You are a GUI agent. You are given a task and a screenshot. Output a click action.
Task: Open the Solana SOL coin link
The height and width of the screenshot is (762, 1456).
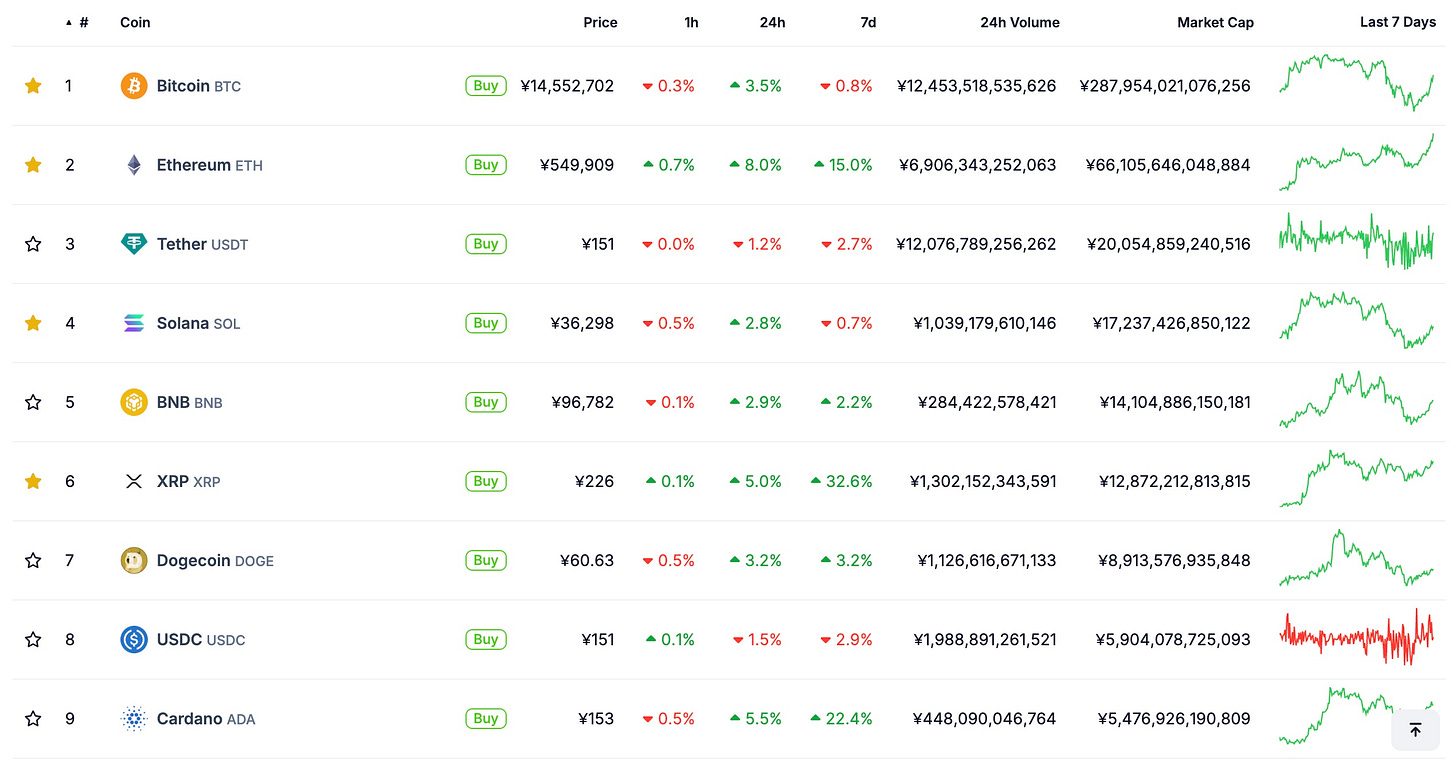tap(198, 323)
